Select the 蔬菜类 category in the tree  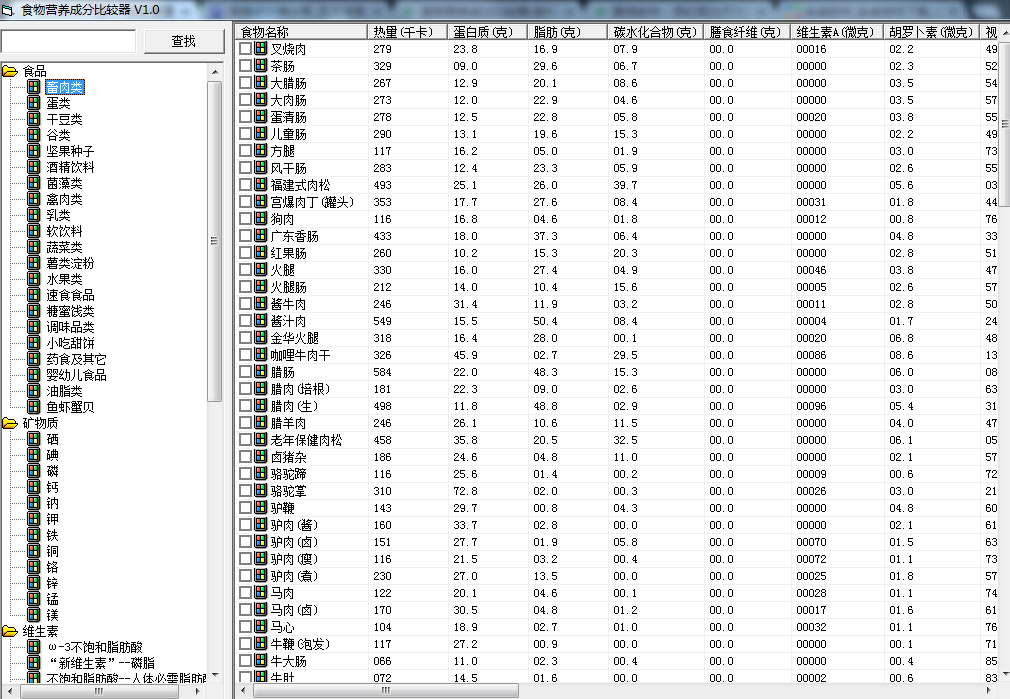click(64, 246)
